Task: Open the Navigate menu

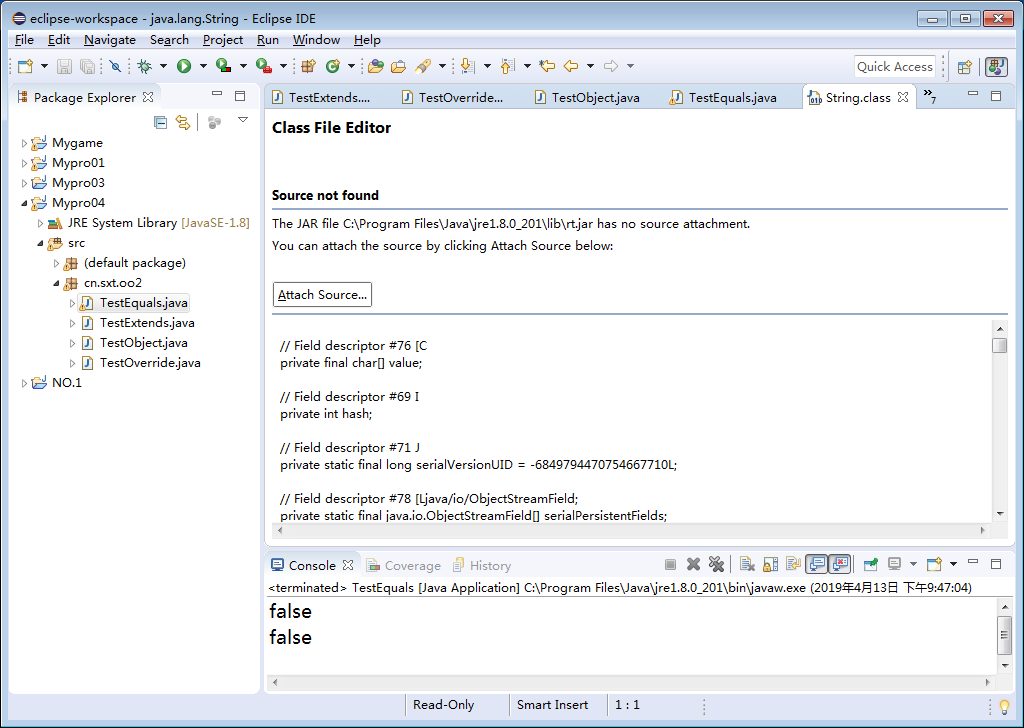Action: point(110,40)
